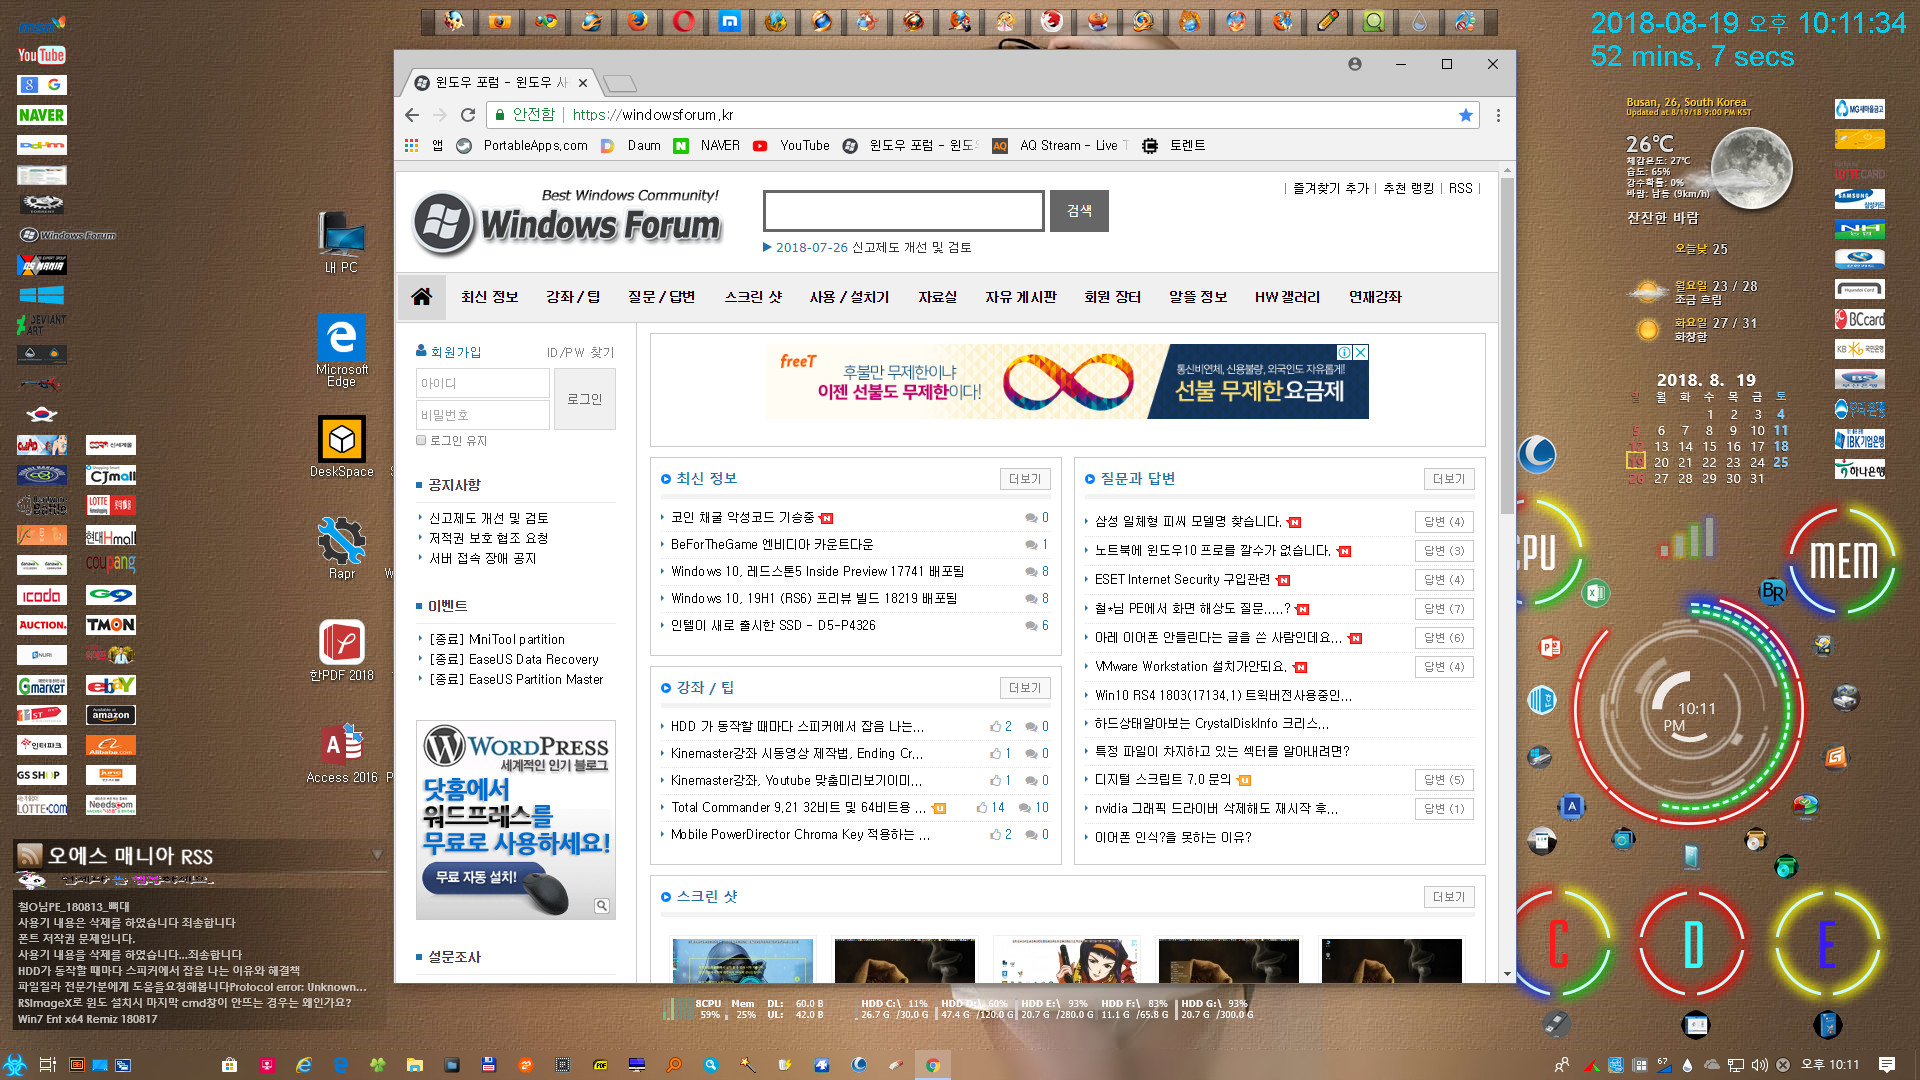Click the forum search input field
This screenshot has width=1920, height=1080.
pyautogui.click(x=904, y=211)
